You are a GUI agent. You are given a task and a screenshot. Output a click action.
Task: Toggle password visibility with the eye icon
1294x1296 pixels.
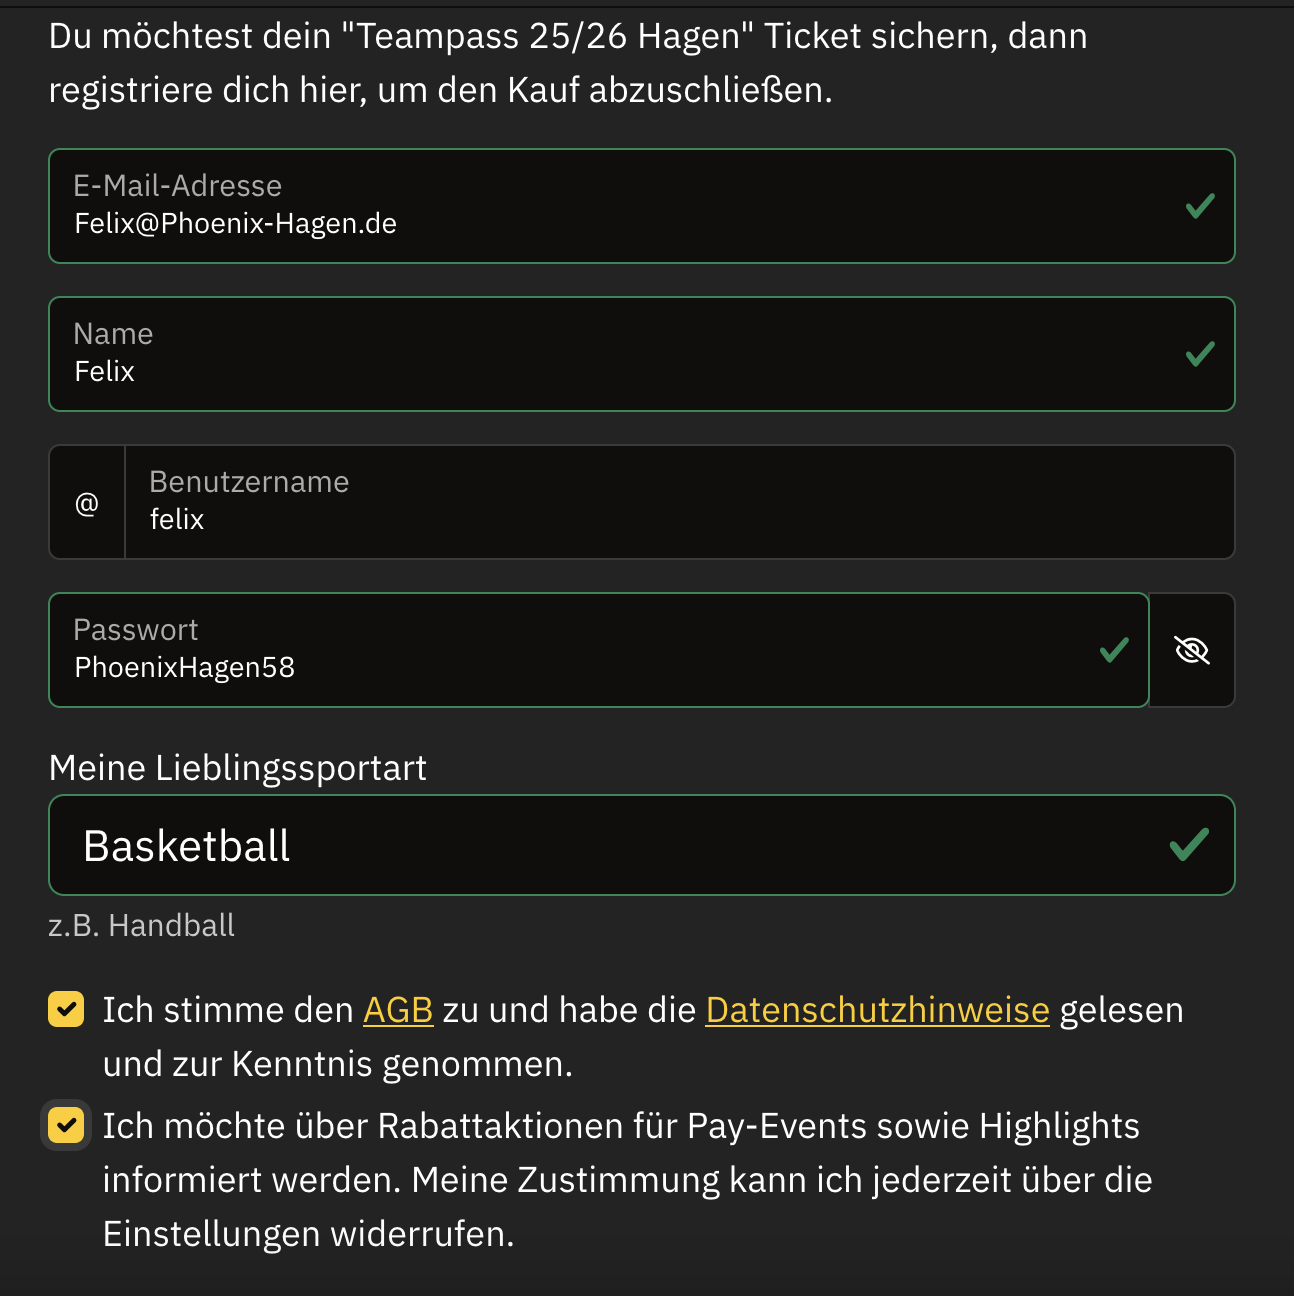point(1192,650)
